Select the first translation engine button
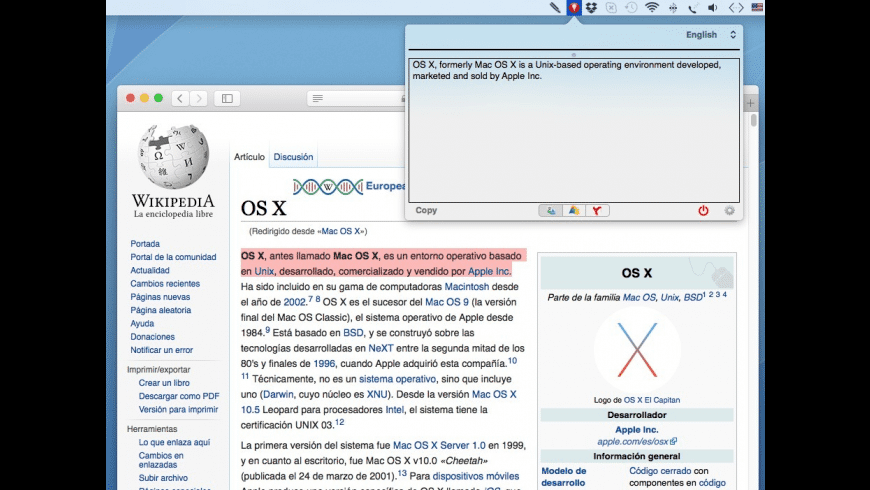The image size is (870, 490). point(550,210)
